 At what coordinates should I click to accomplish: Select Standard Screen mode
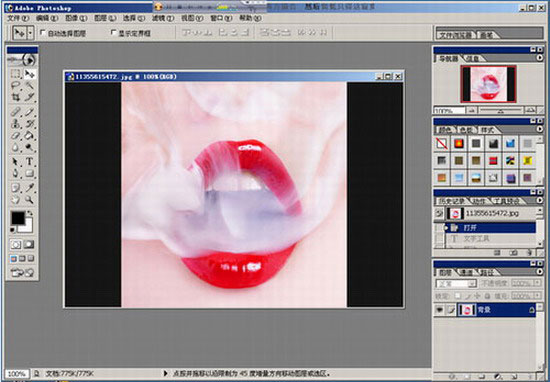13,259
